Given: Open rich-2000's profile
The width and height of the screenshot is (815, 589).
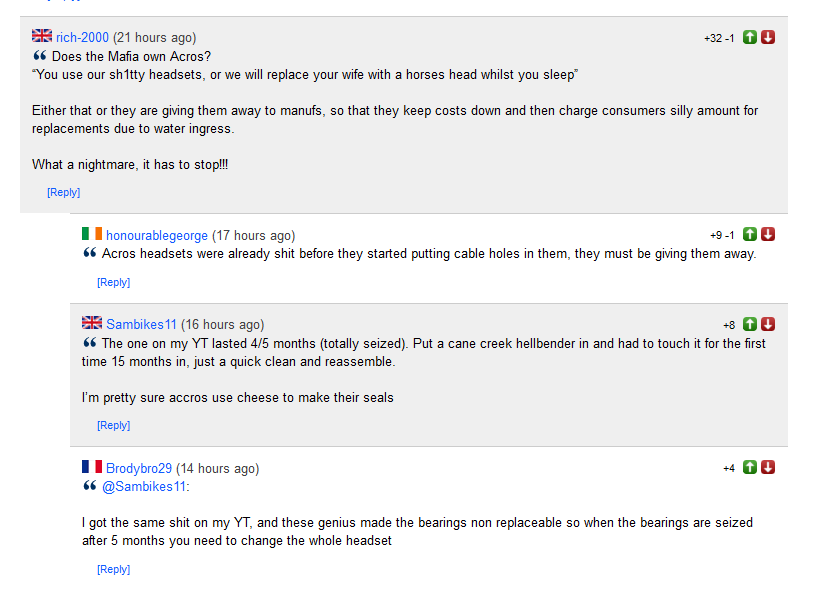Looking at the screenshot, I should tap(82, 37).
